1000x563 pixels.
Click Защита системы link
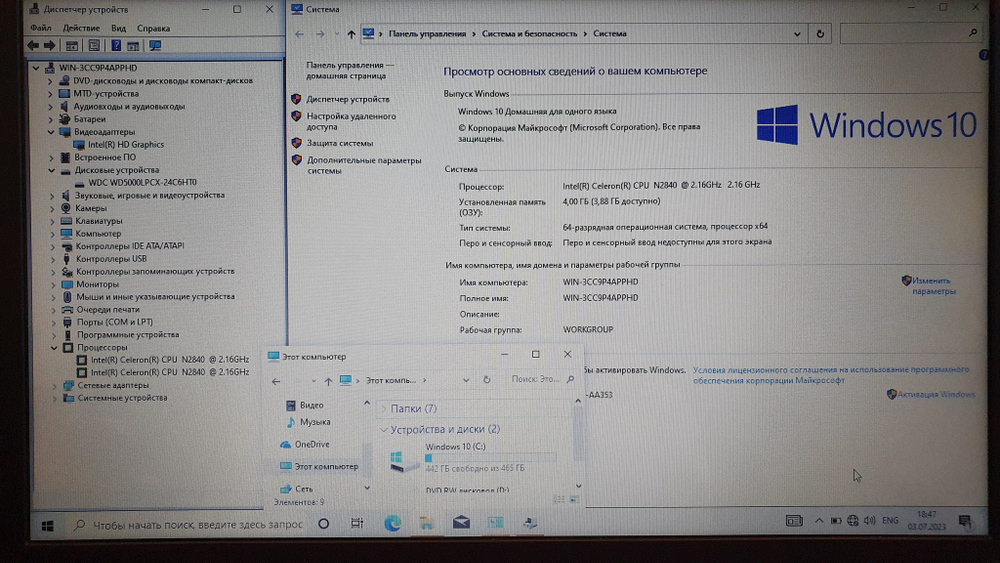[x=340, y=143]
